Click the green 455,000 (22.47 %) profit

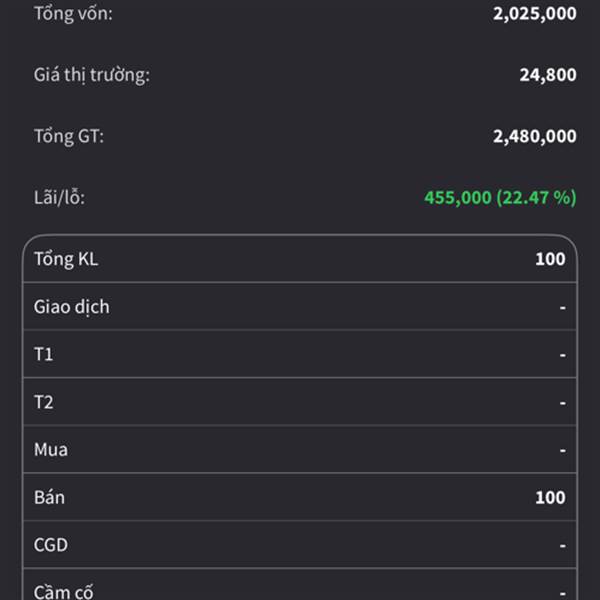500,197
